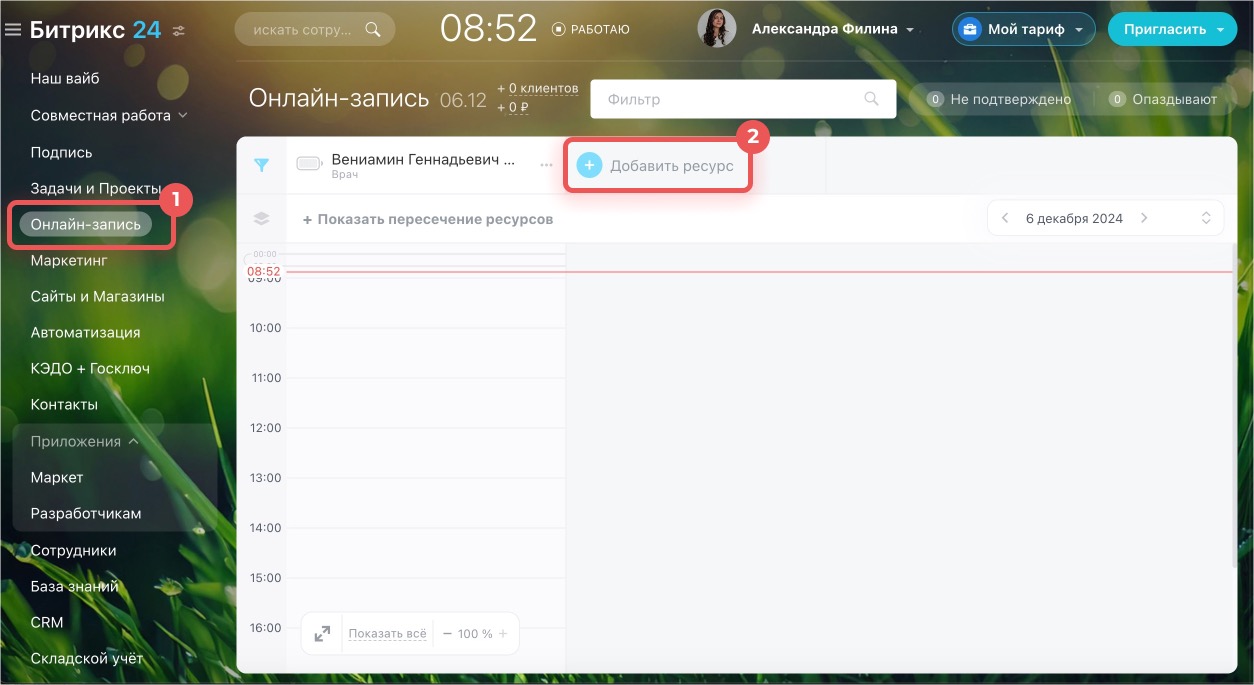Viewport: 1254px width, 685px height.
Task: Click the expand fullscreen arrows icon
Action: (x=322, y=634)
